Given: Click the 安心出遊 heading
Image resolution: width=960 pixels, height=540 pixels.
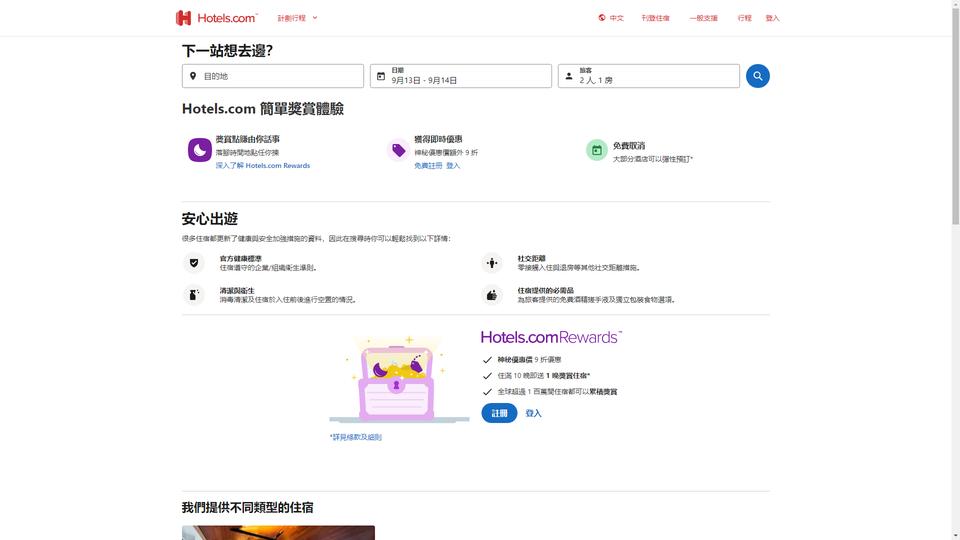Looking at the screenshot, I should [x=209, y=219].
